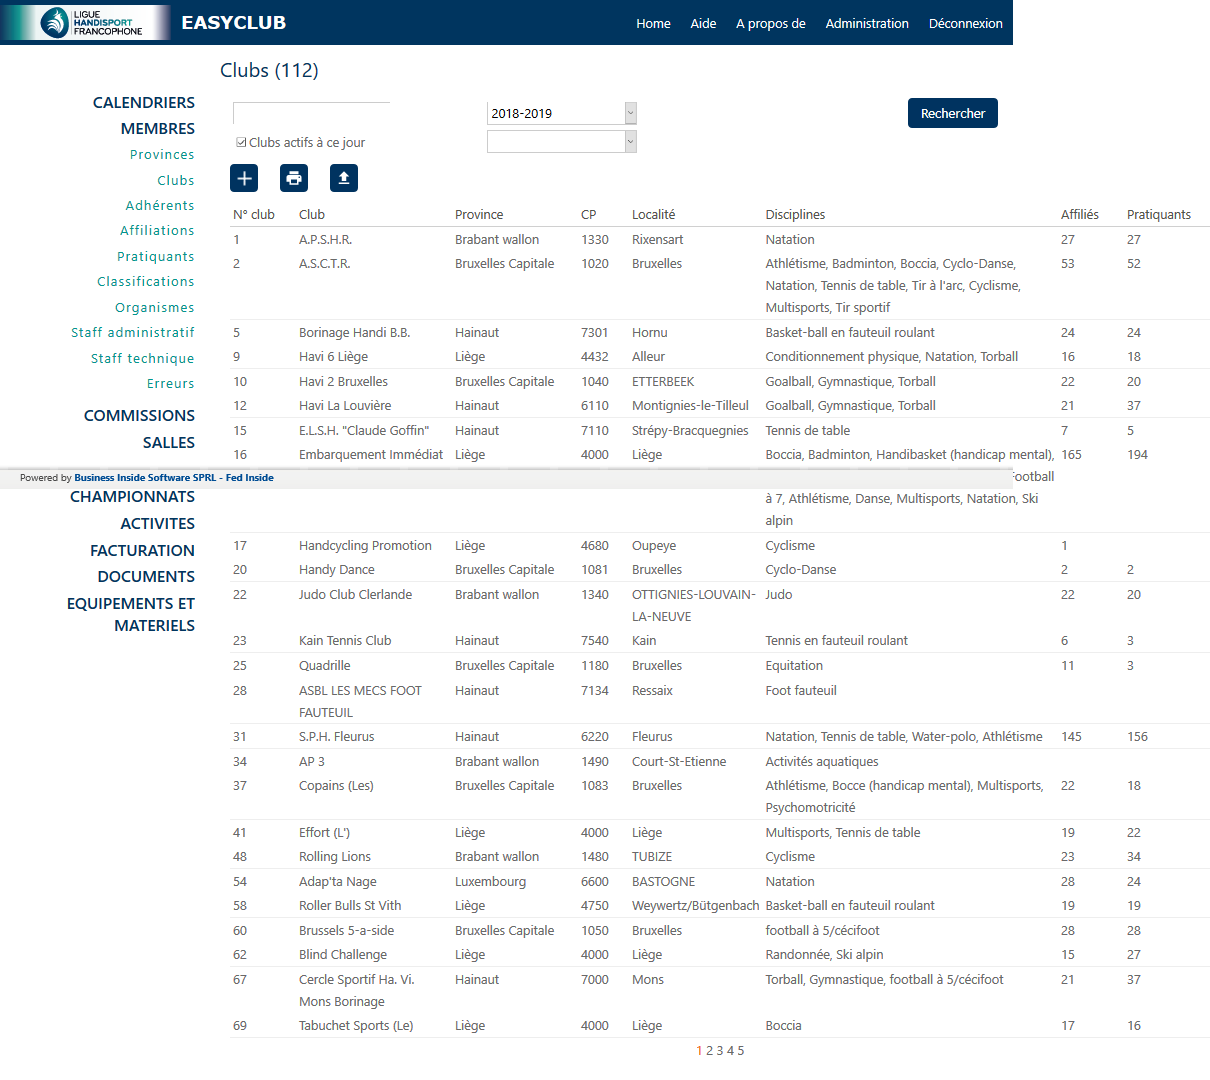Select the Kain Tennis Club row

pos(720,640)
